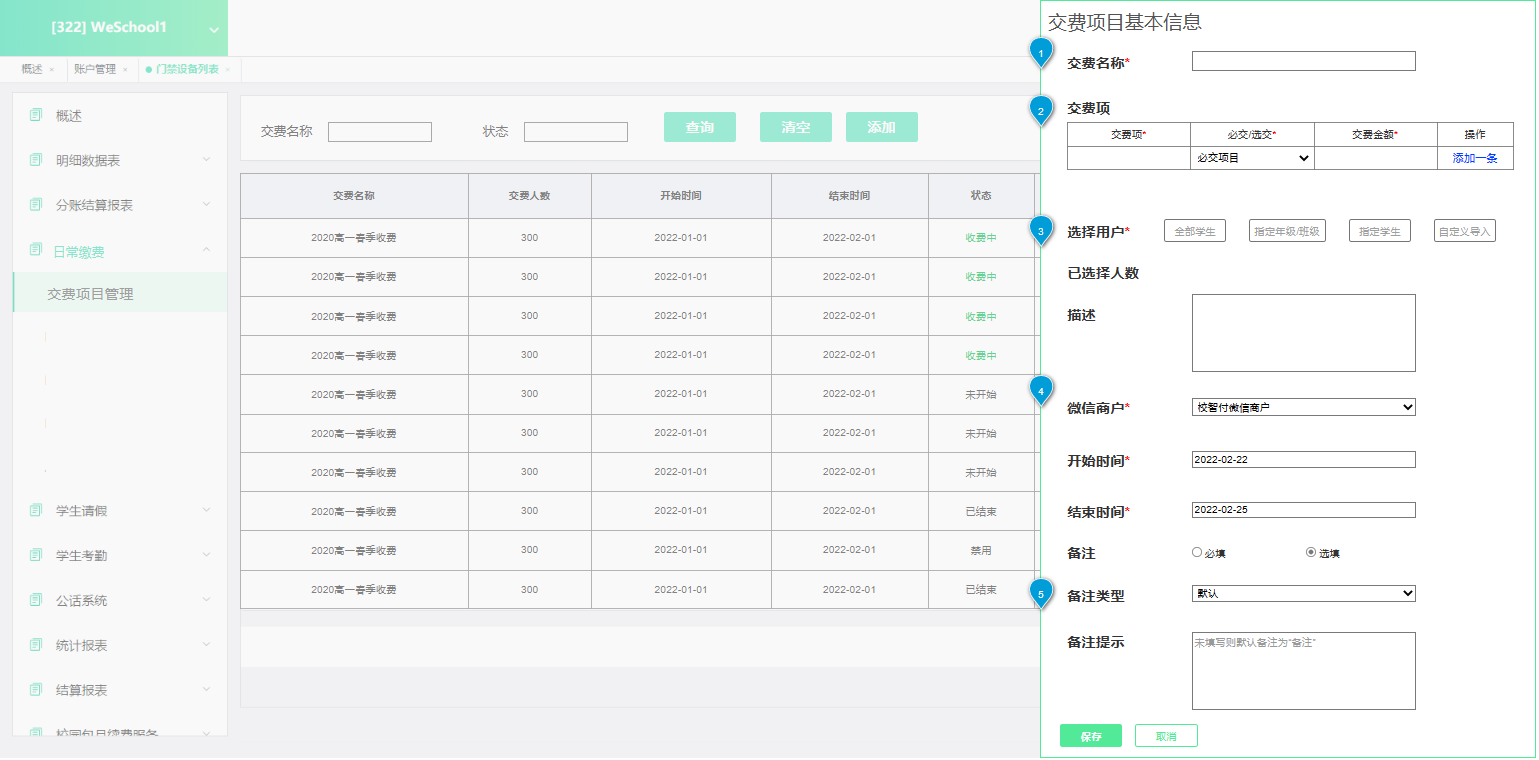Image resolution: width=1539 pixels, height=760 pixels.
Task: Open the [322] WeSchool1 school dropdown
Action: pyautogui.click(x=213, y=30)
